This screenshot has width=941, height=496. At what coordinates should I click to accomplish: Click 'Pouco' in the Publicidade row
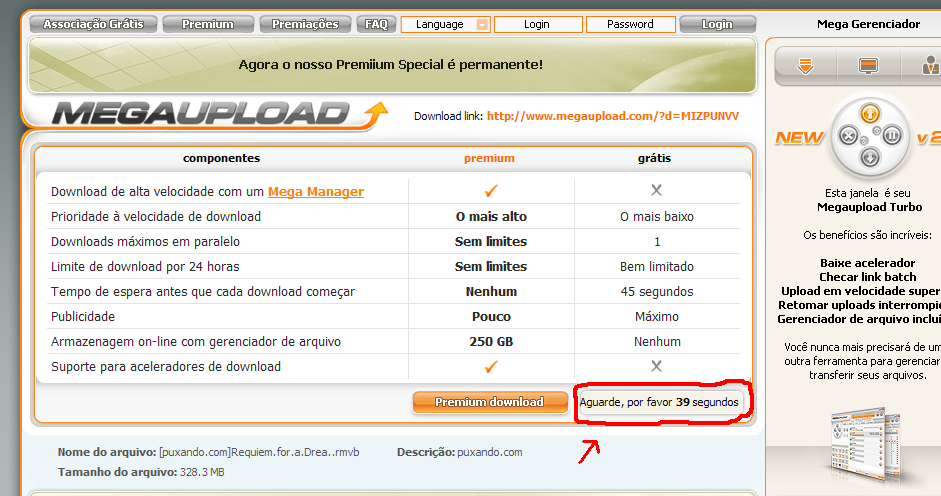(491, 316)
